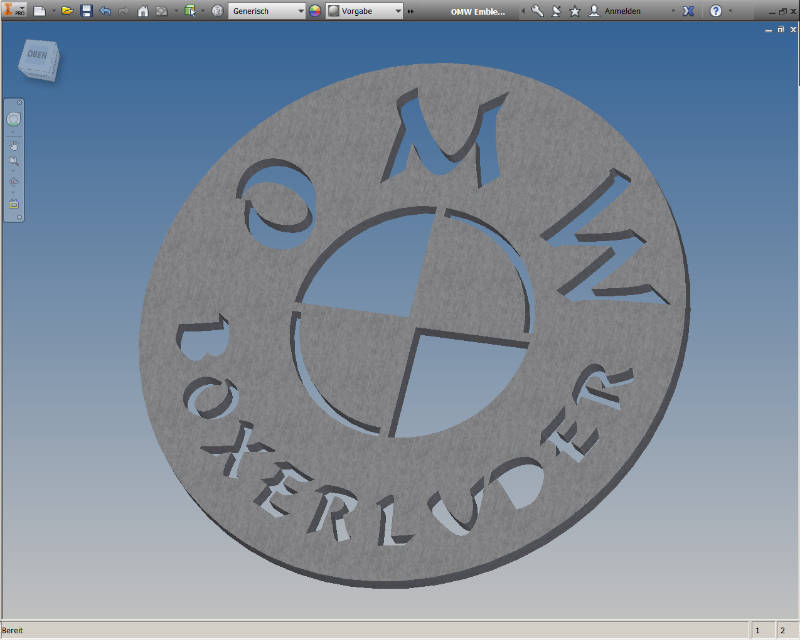This screenshot has height=640, width=800.
Task: Click the OMW Emble... document title
Action: tap(478, 12)
